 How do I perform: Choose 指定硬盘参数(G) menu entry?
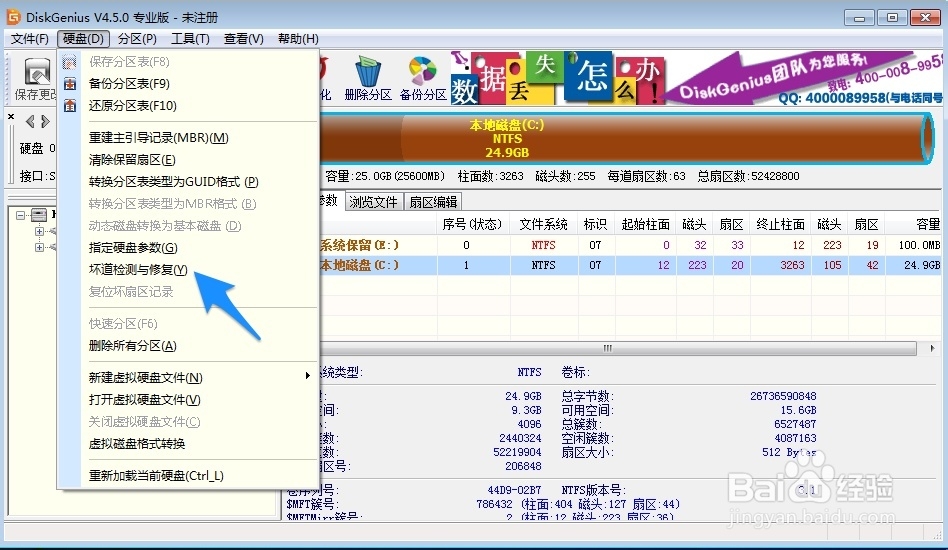tap(133, 248)
